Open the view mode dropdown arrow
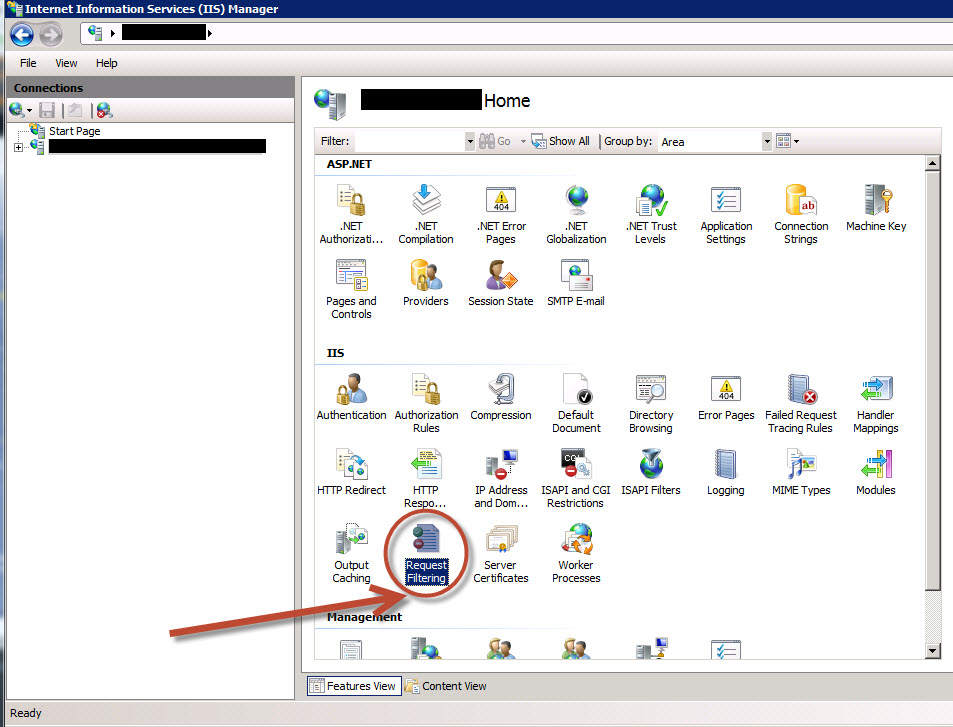The height and width of the screenshot is (727, 953). pyautogui.click(x=796, y=141)
